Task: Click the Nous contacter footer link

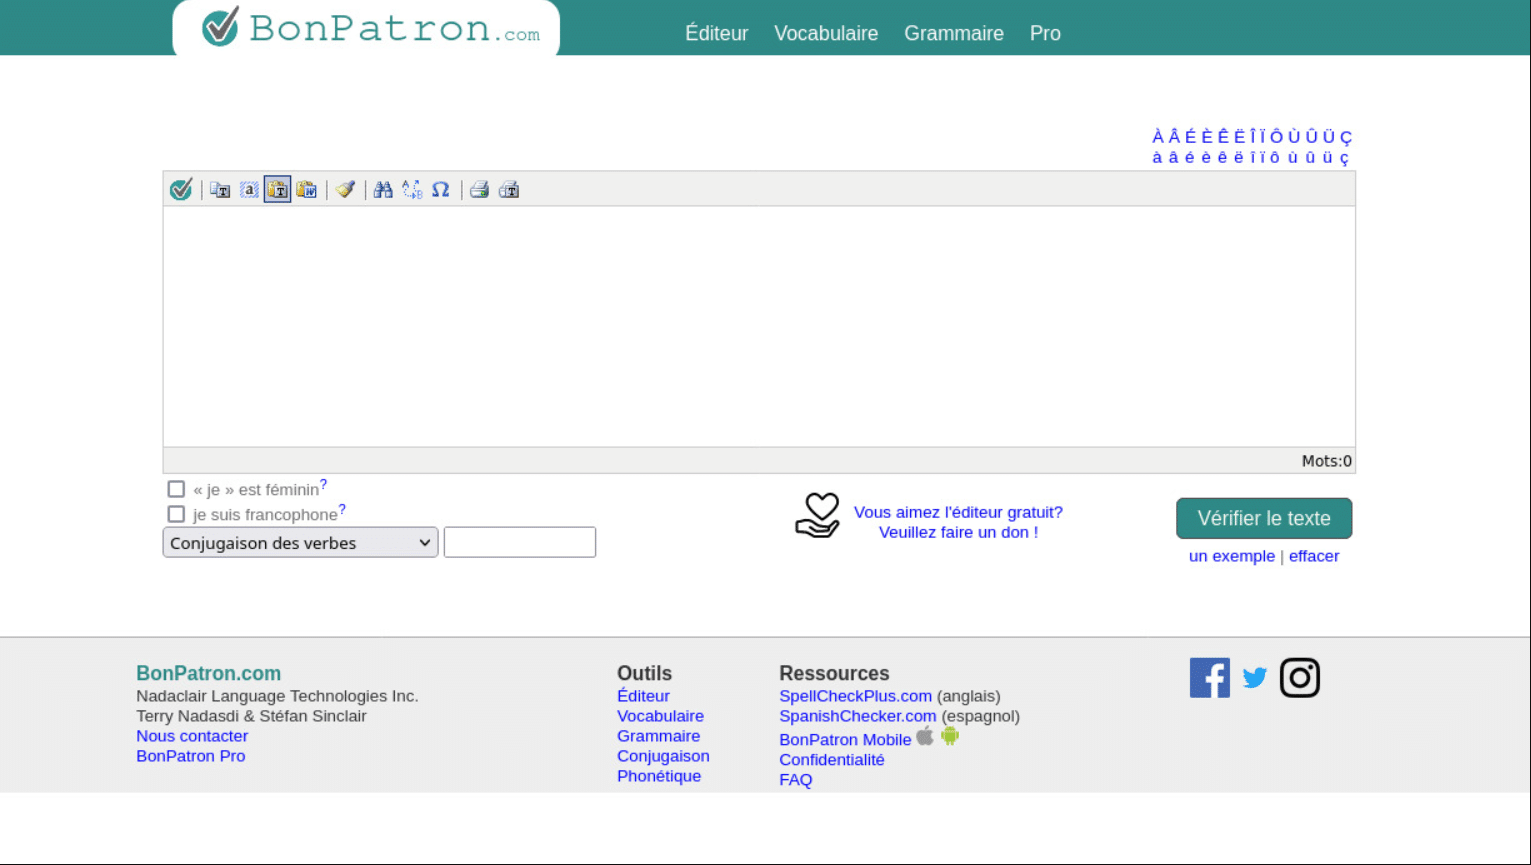Action: [x=192, y=736]
